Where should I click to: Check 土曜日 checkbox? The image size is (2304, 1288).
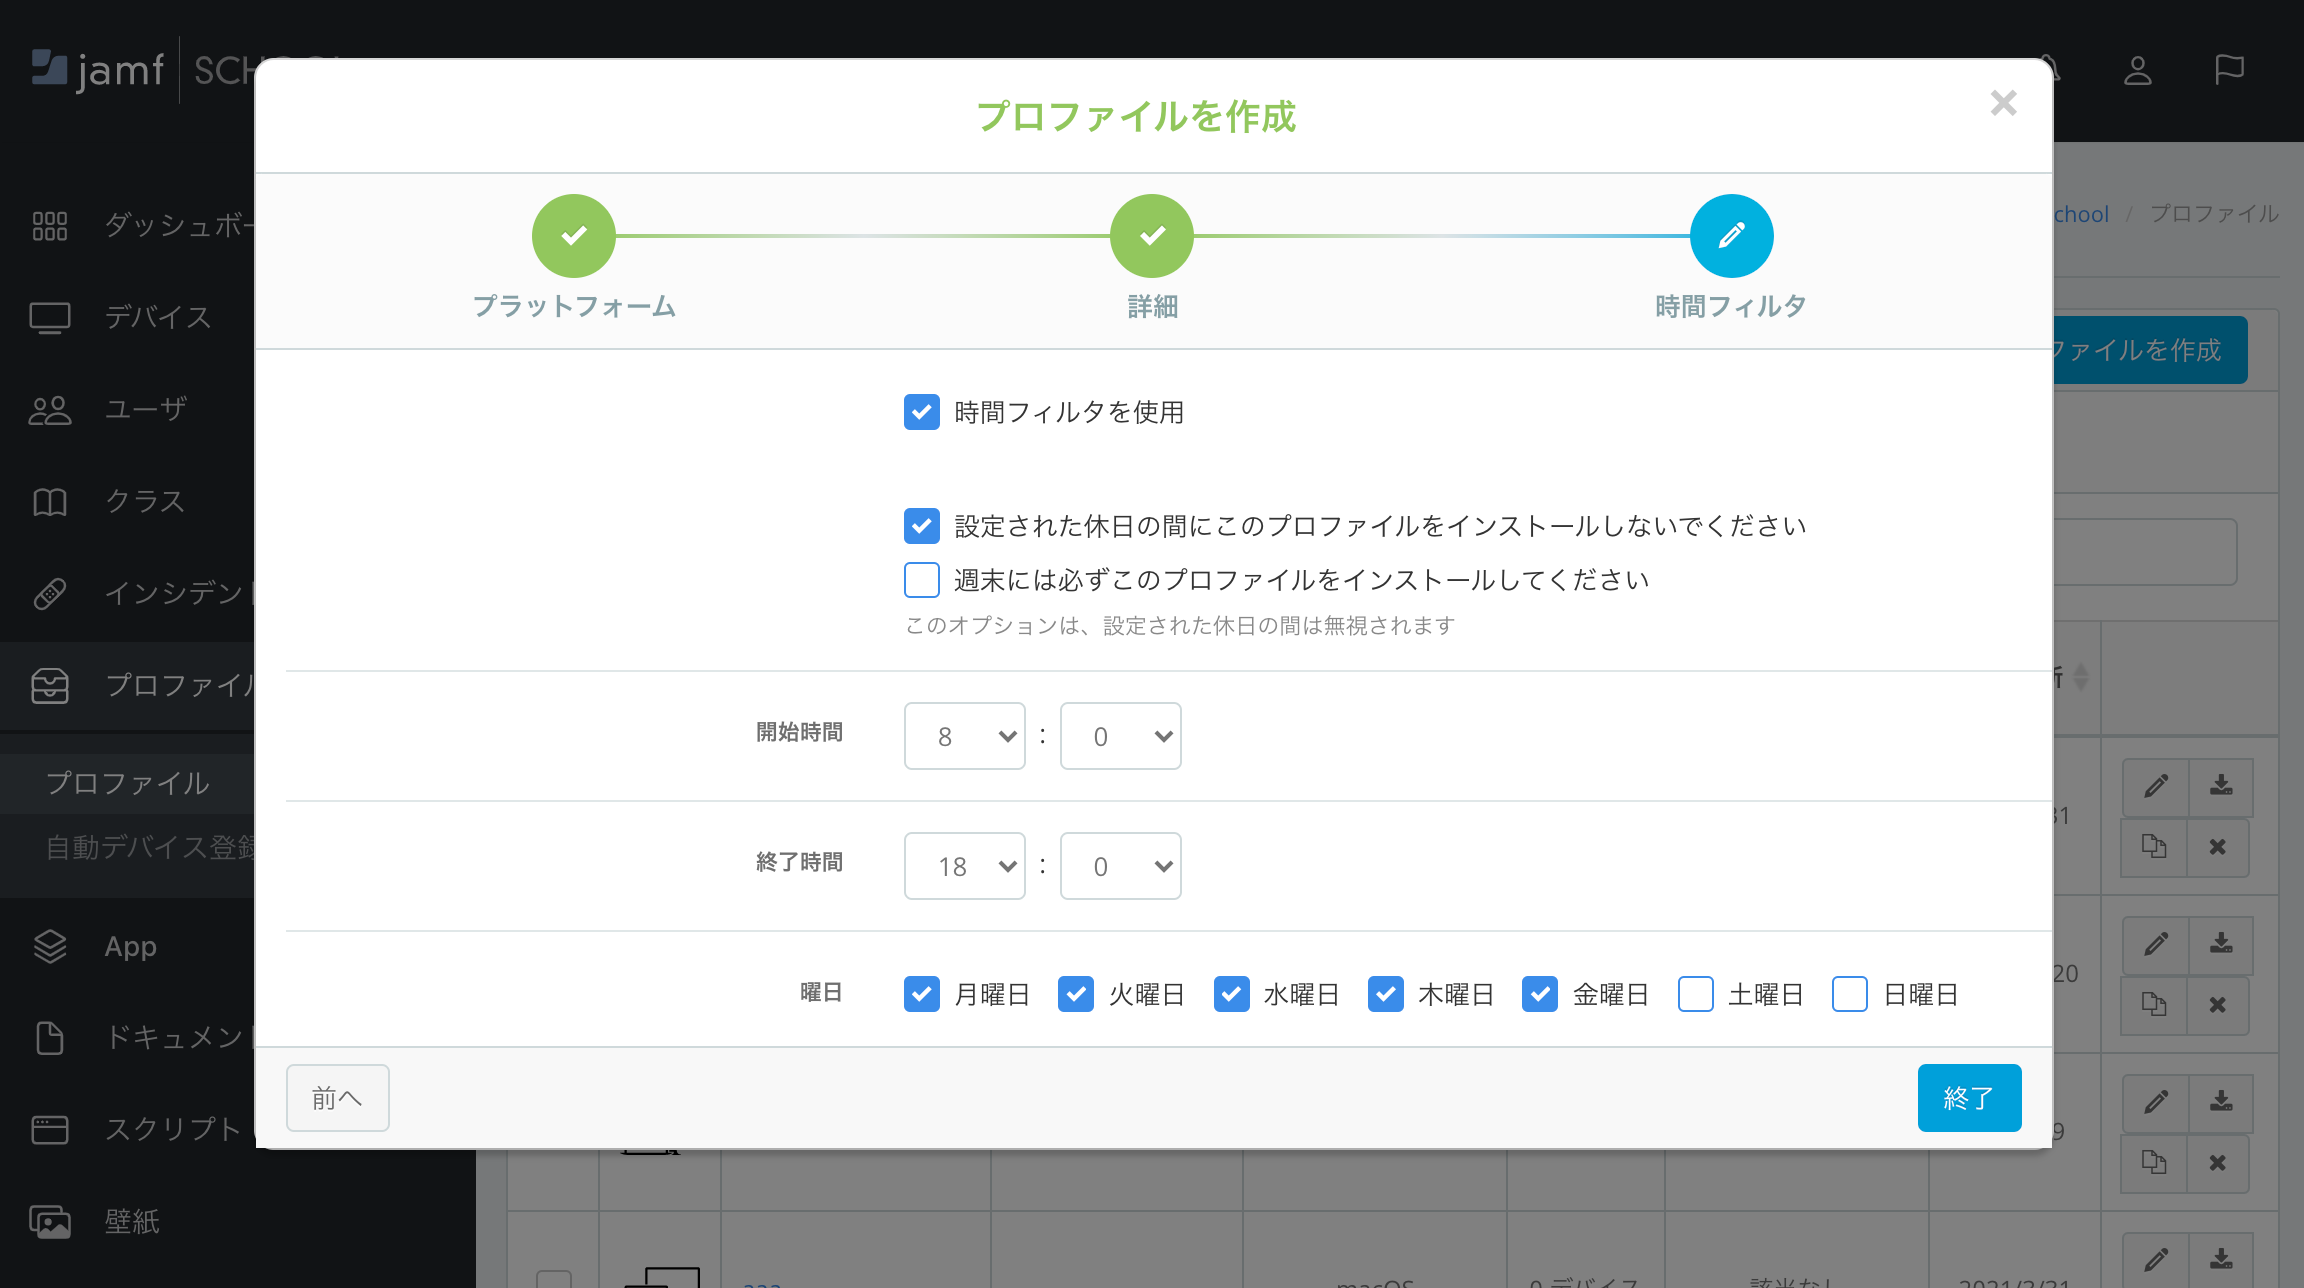(x=1696, y=994)
